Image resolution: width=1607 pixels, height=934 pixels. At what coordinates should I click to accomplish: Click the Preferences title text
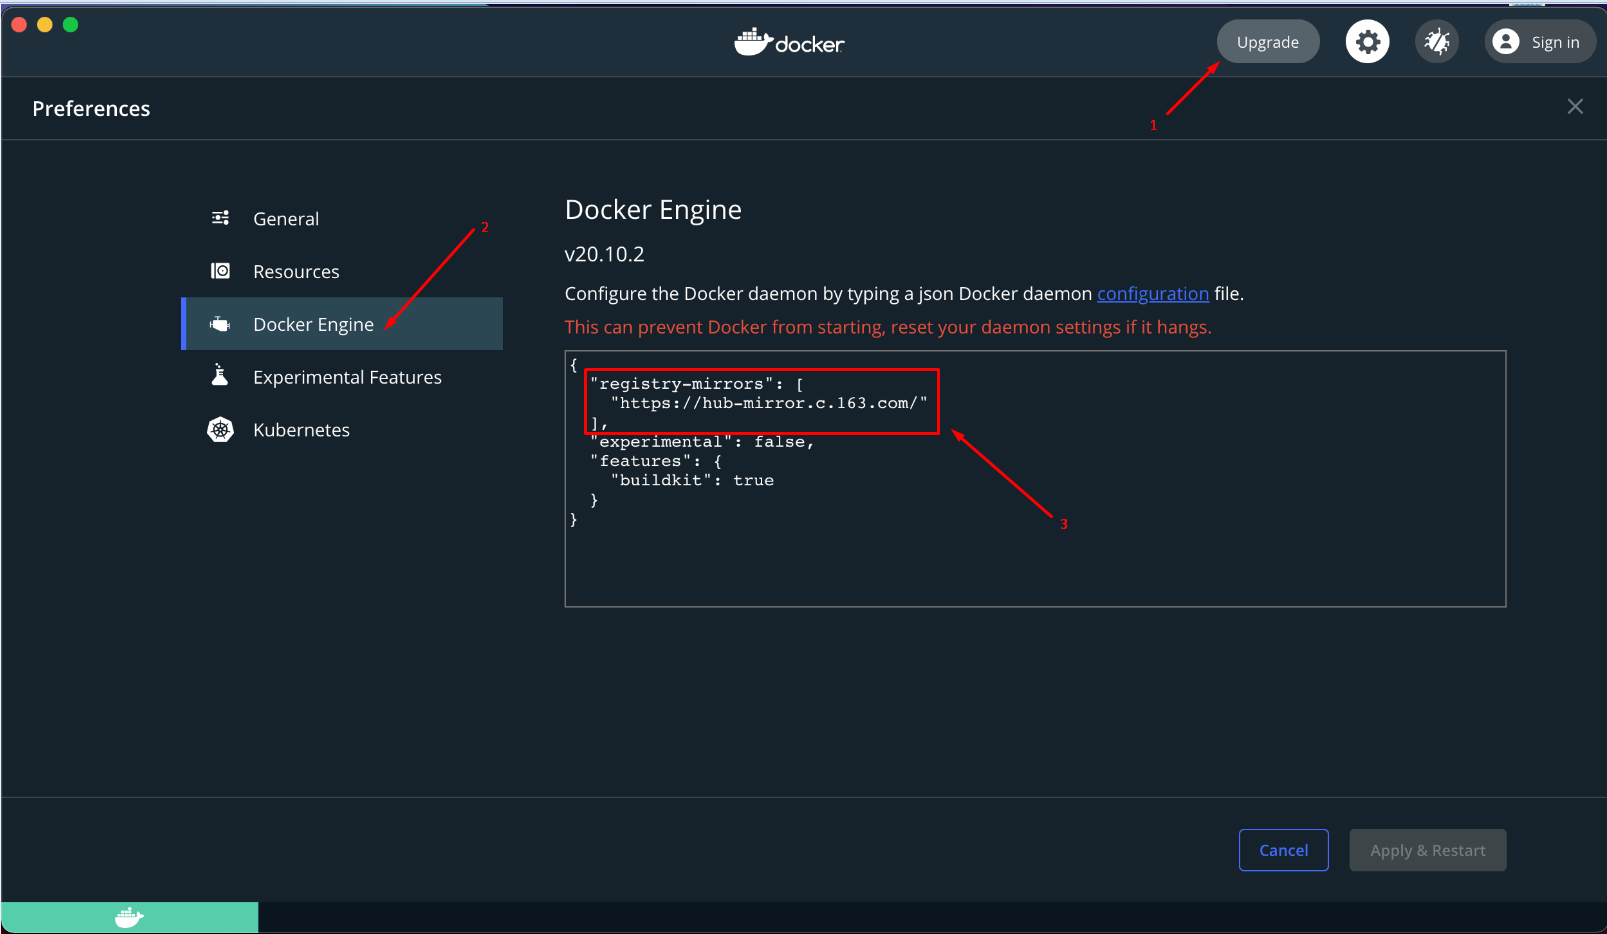point(91,108)
